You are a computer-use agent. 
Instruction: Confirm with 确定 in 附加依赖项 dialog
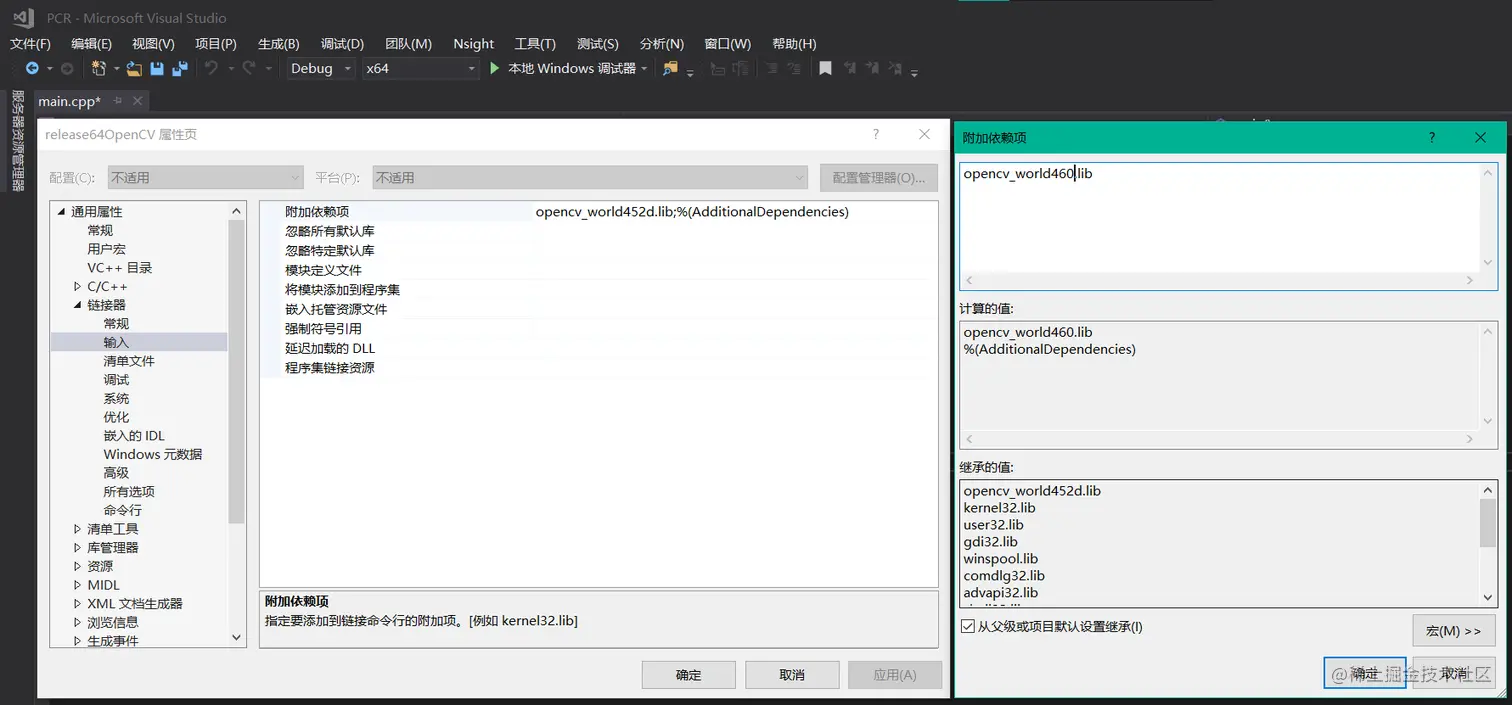click(1365, 673)
